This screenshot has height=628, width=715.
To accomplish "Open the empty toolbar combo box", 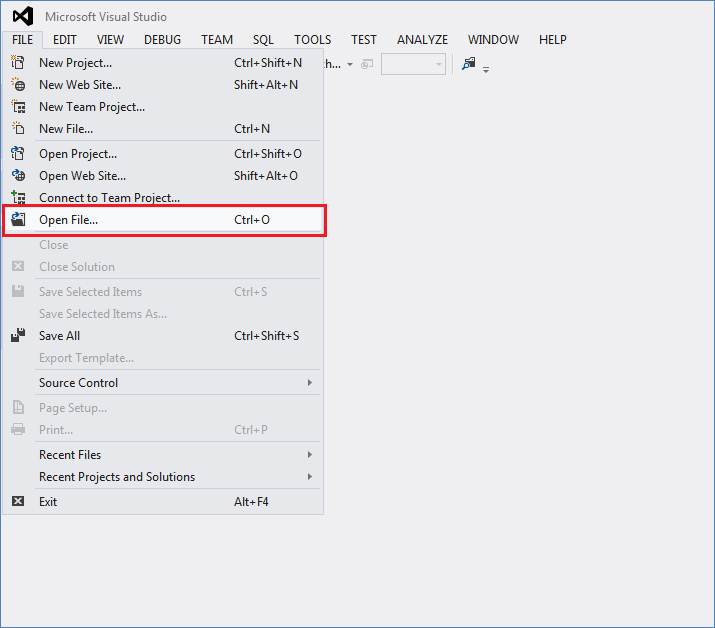I will [x=413, y=64].
